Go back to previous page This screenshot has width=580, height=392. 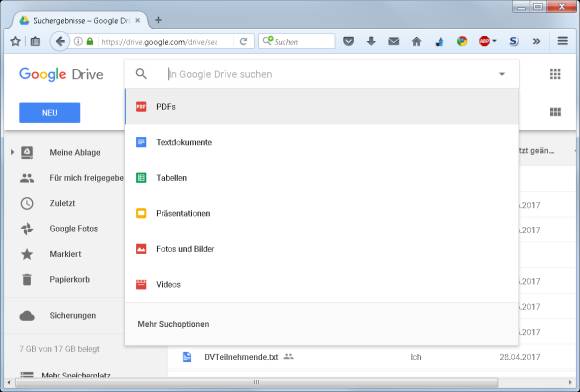pos(60,41)
